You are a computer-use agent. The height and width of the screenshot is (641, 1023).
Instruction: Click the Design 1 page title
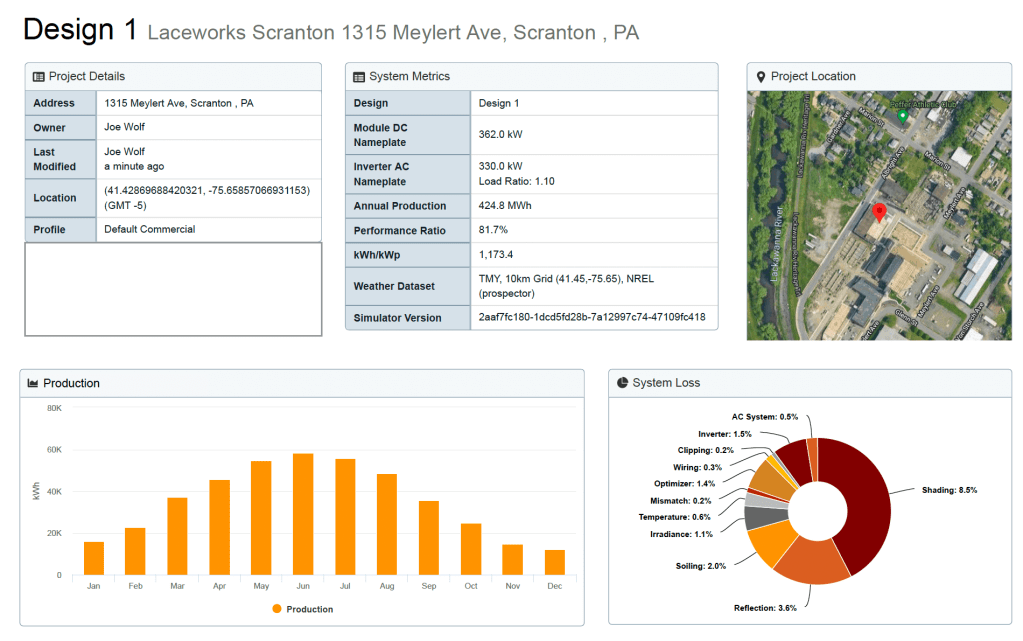click(80, 30)
